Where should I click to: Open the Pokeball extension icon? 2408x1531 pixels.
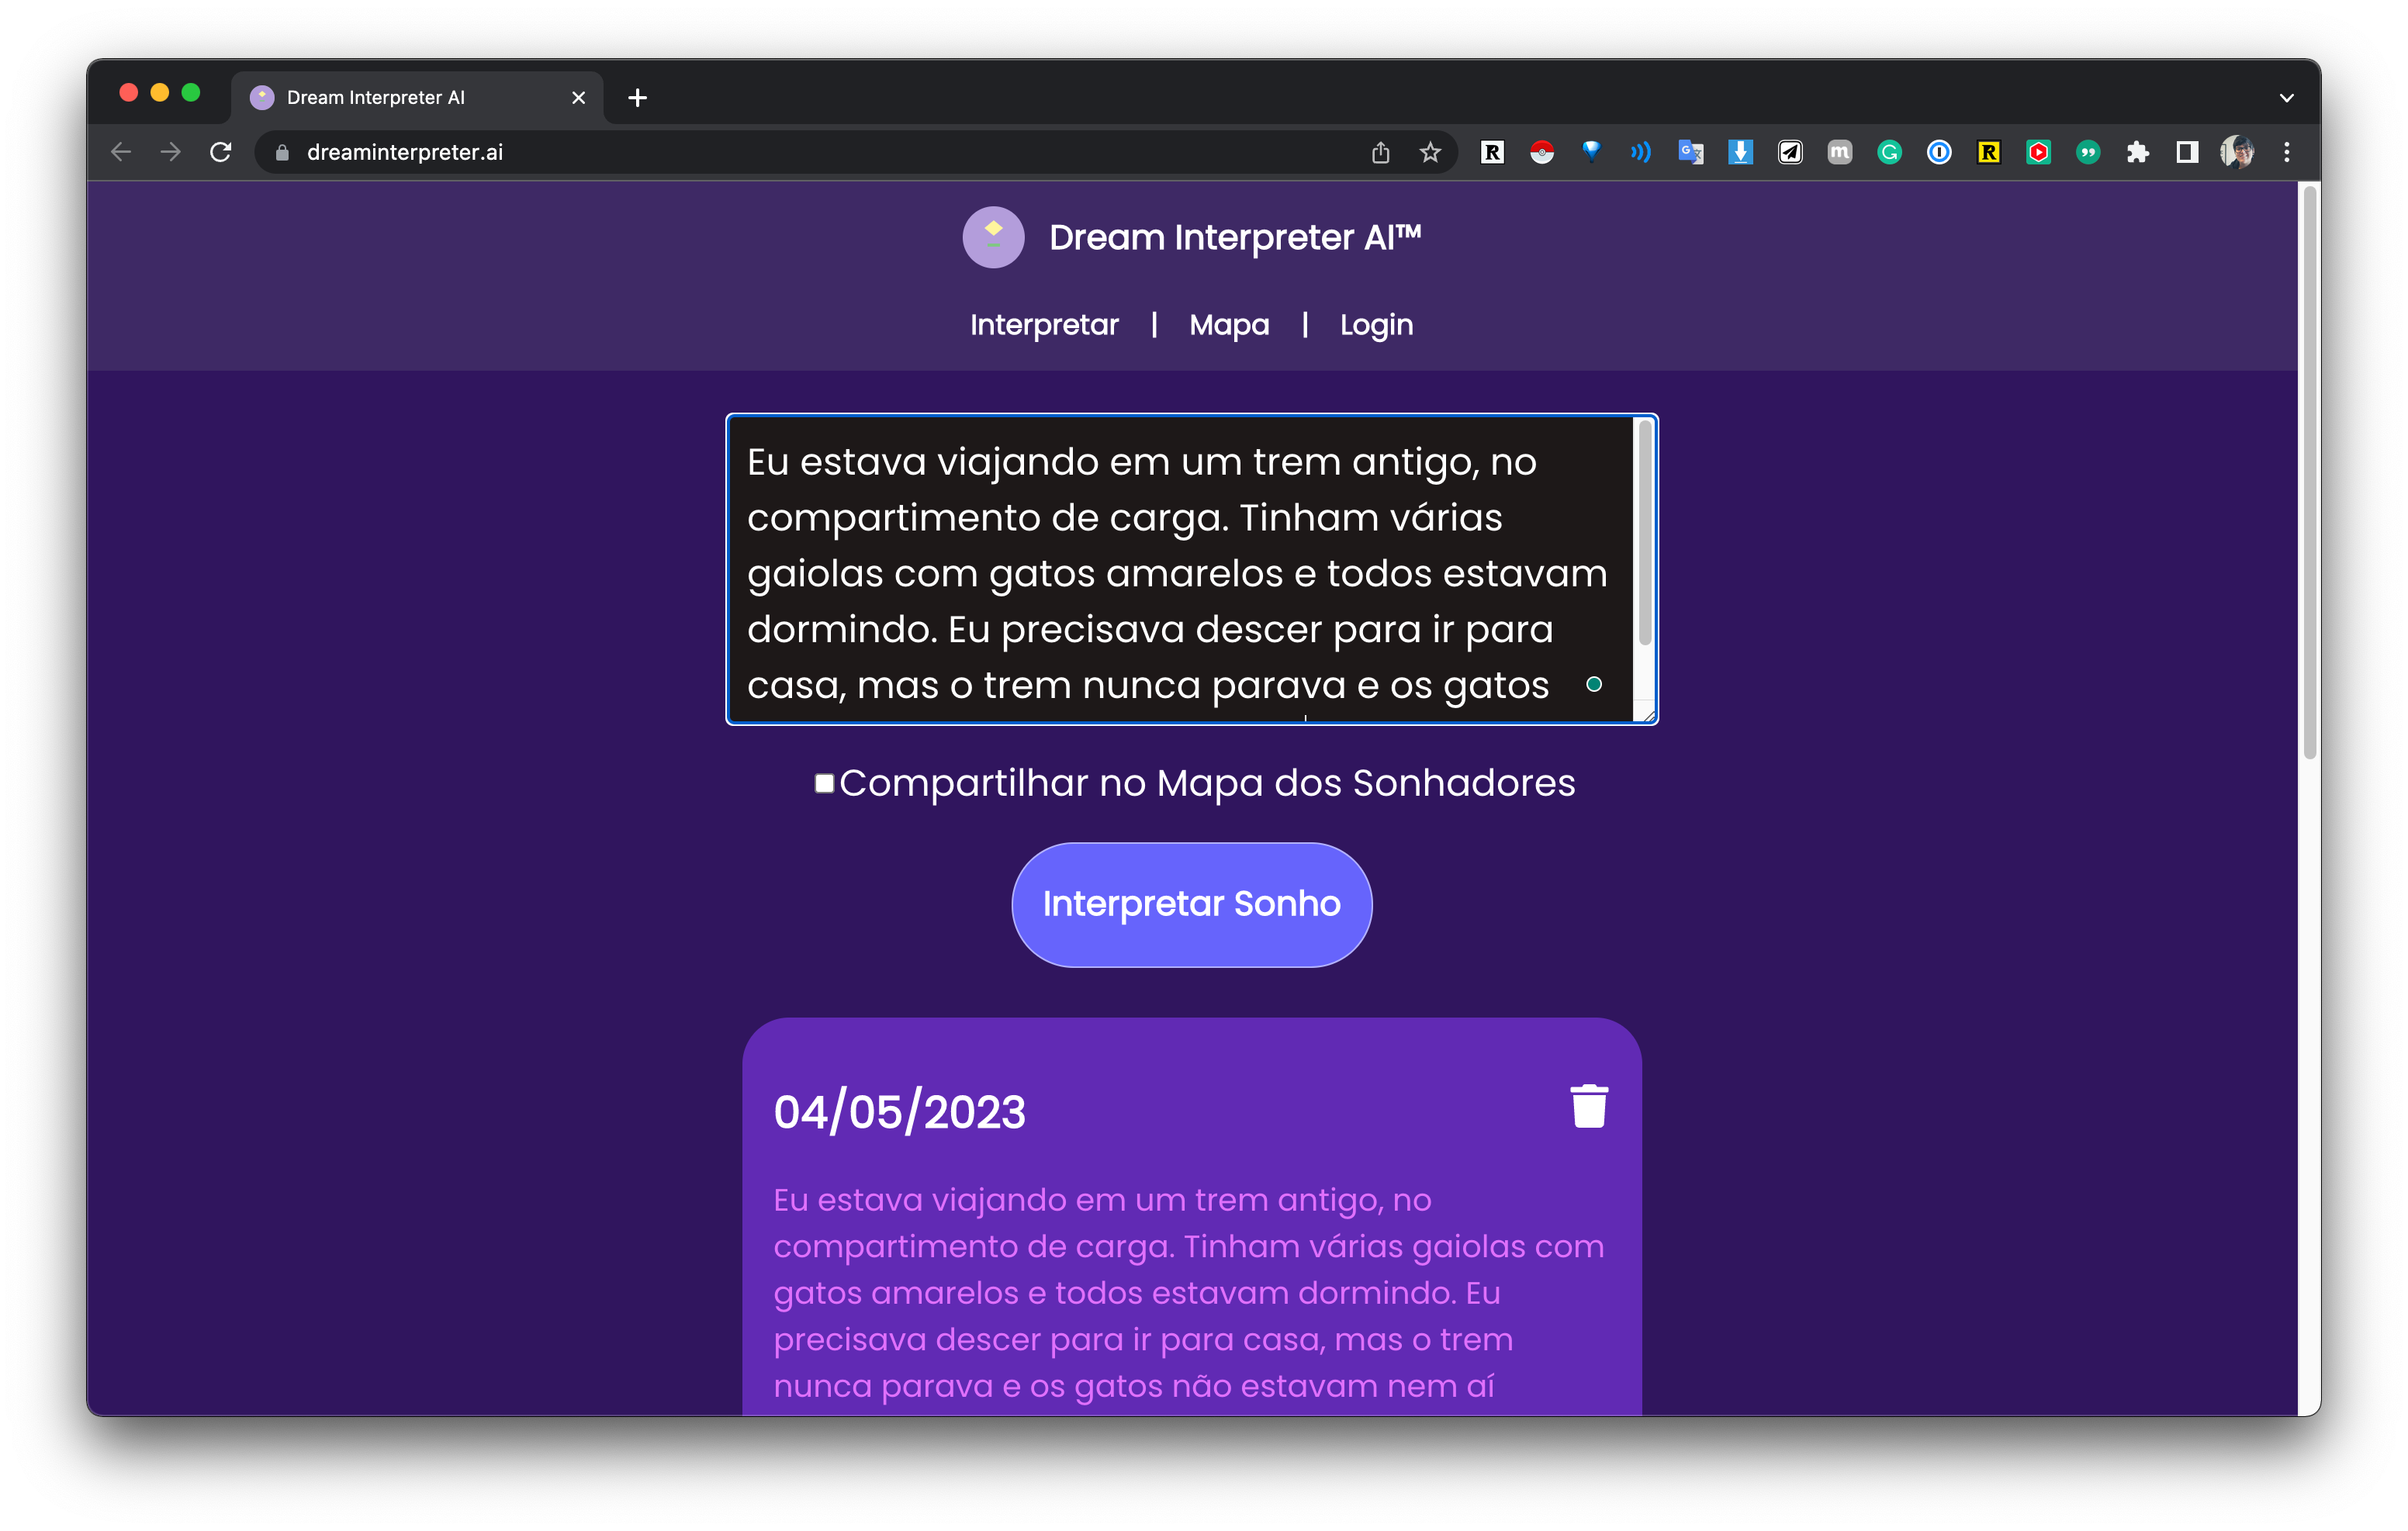tap(1542, 152)
